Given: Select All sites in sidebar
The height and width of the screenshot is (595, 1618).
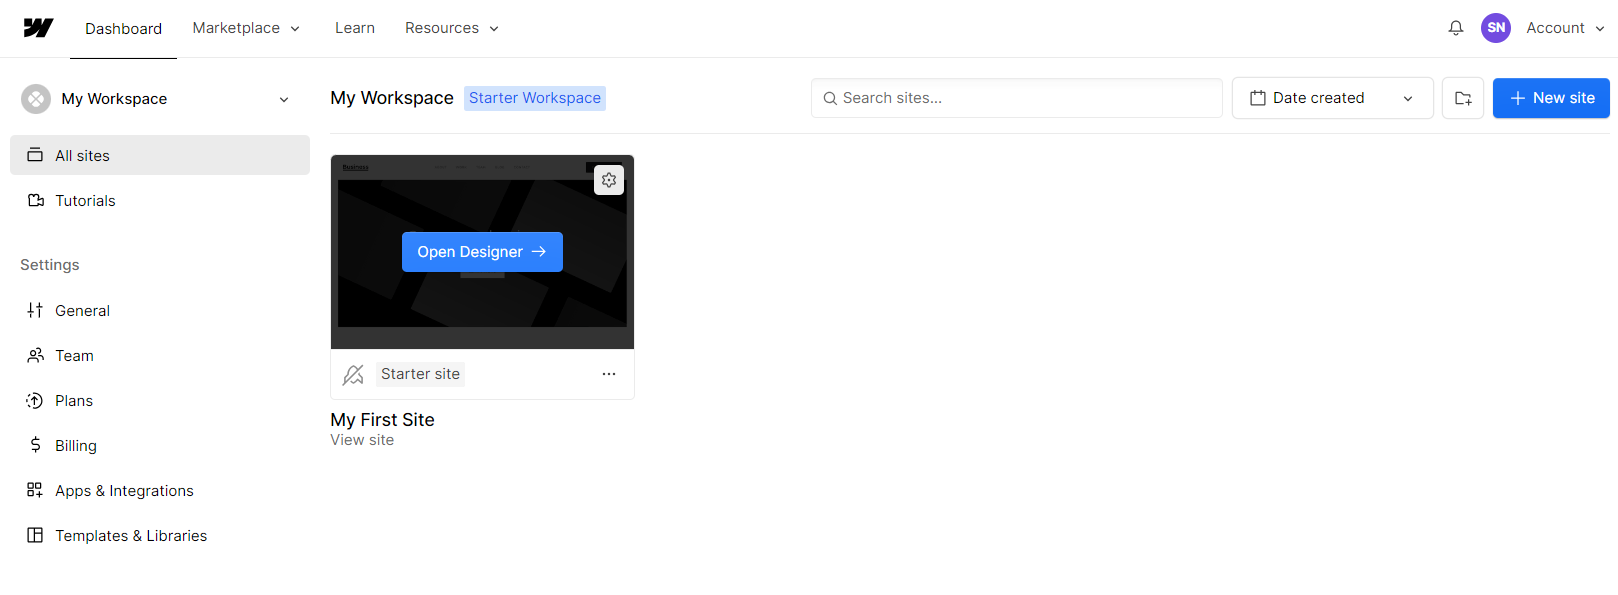Looking at the screenshot, I should click(160, 155).
